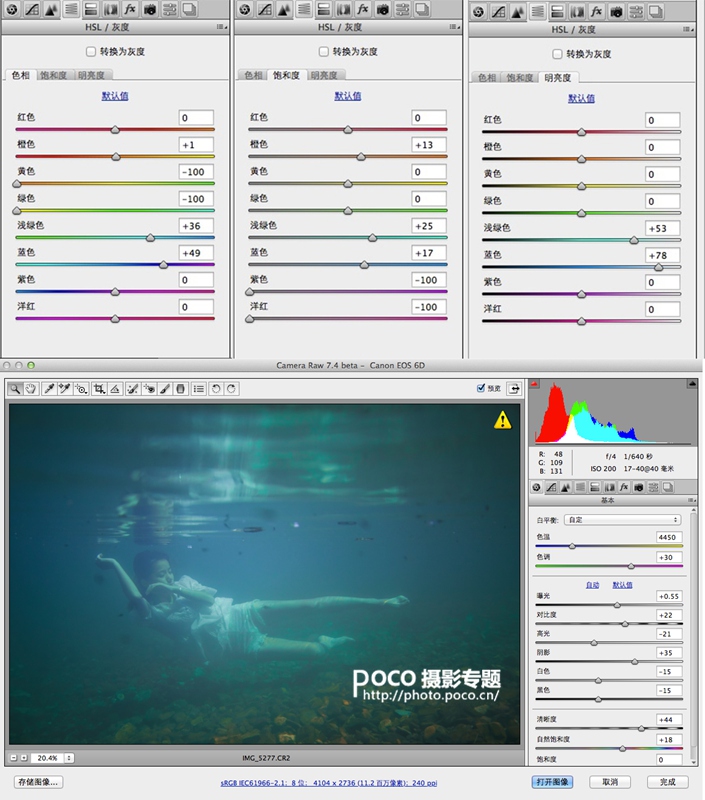Image resolution: width=705 pixels, height=800 pixels.
Task: Click 黄色 hue value field showing -100
Action: 196,172
